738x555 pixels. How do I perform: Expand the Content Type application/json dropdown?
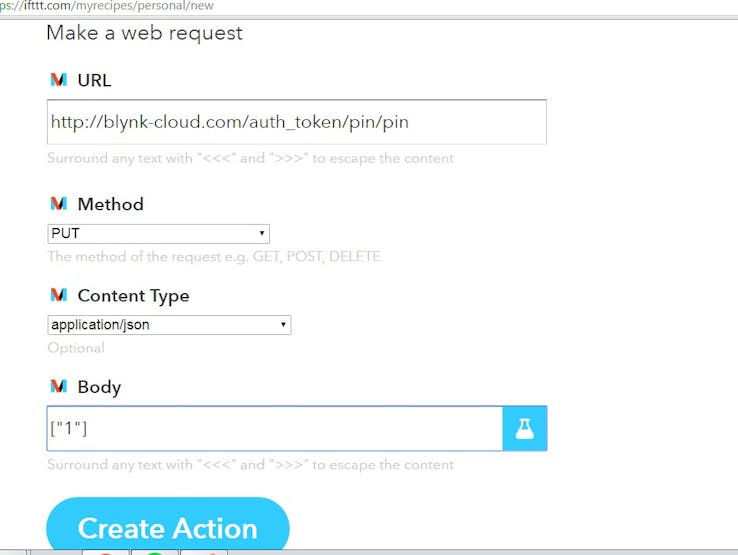[169, 325]
